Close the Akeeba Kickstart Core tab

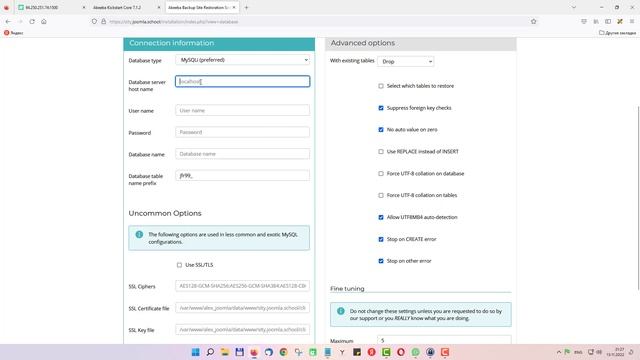click(x=159, y=7)
